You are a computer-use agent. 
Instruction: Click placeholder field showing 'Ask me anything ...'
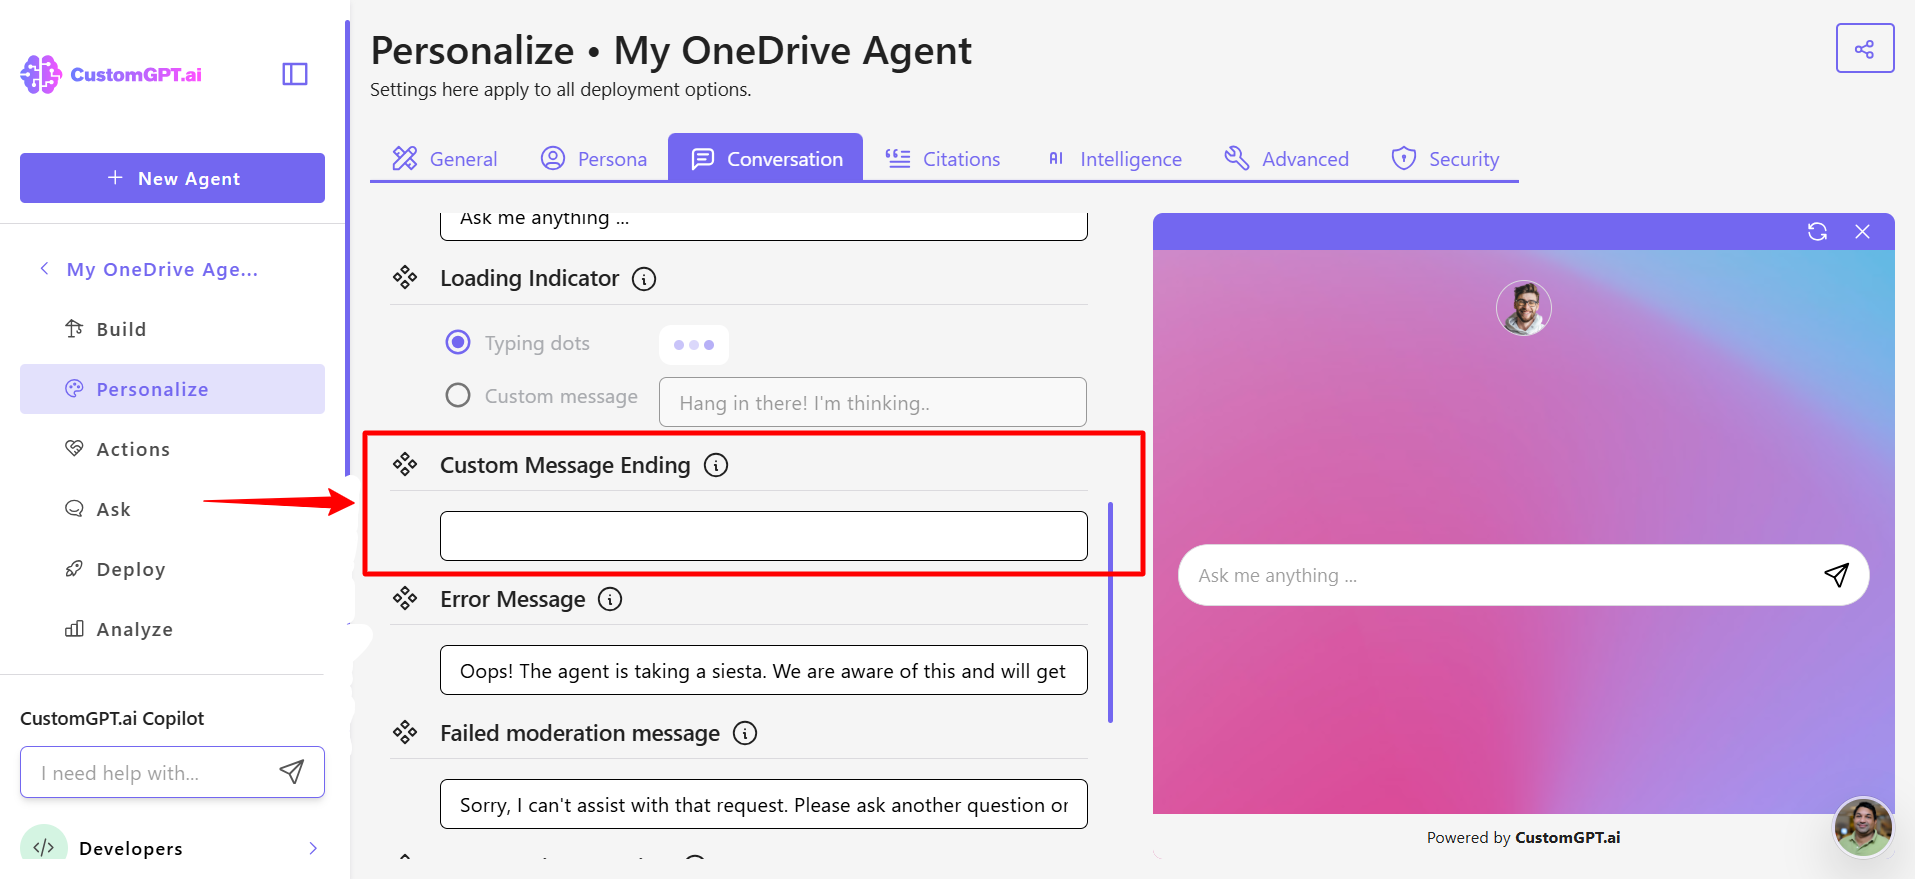(764, 225)
